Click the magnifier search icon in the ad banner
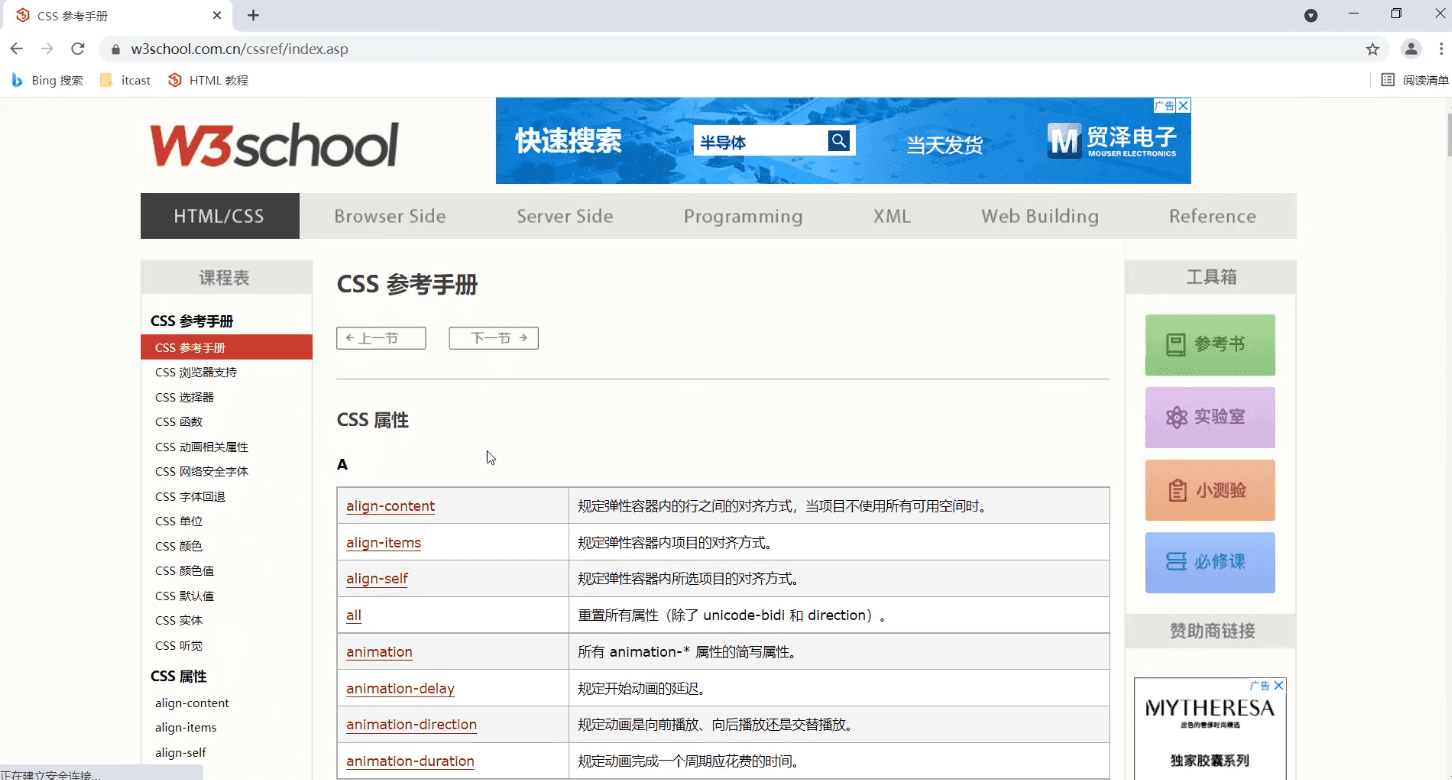 (839, 141)
